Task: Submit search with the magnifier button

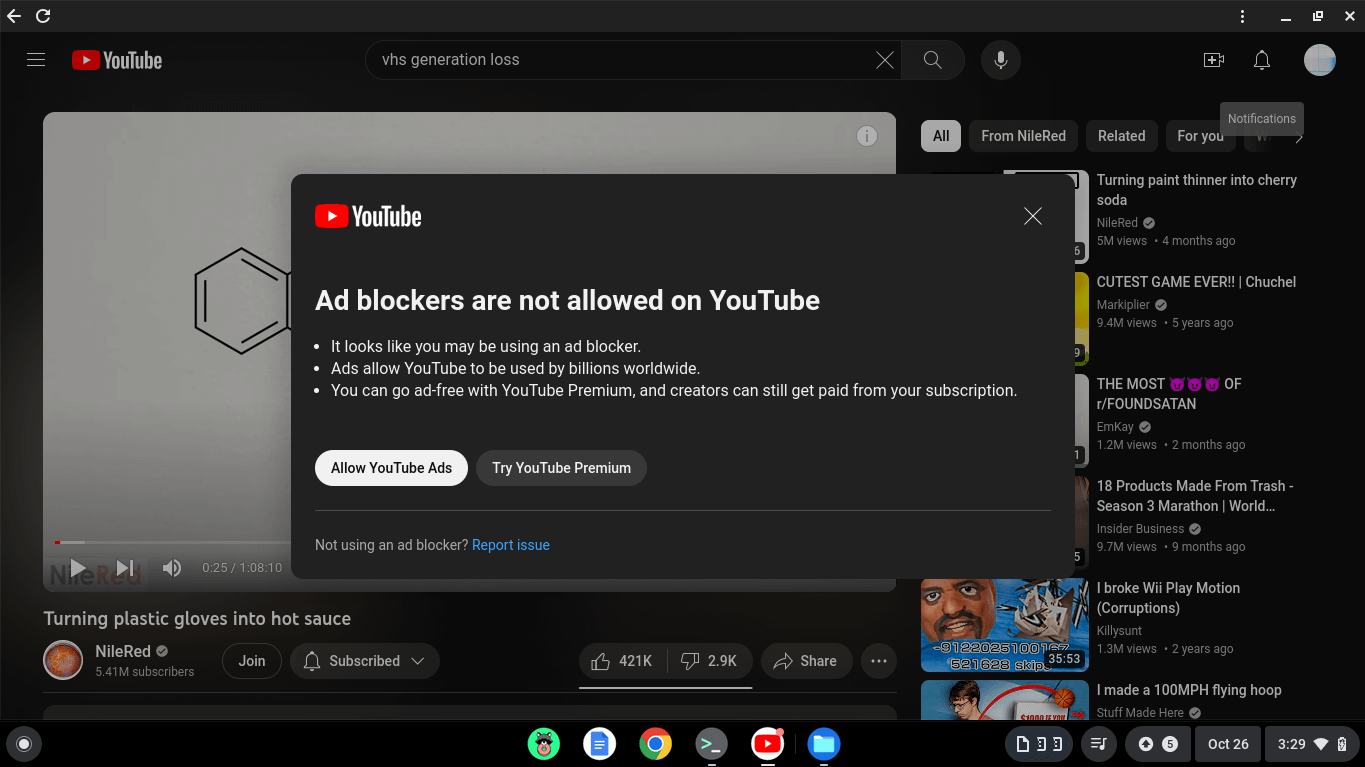Action: (933, 60)
